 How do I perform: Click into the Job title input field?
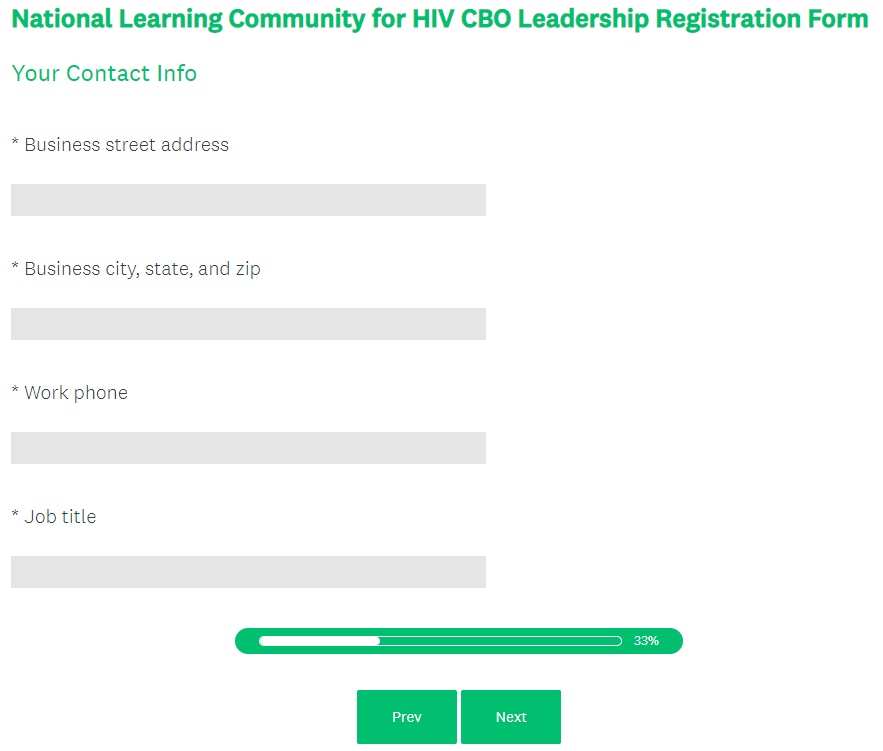248,572
